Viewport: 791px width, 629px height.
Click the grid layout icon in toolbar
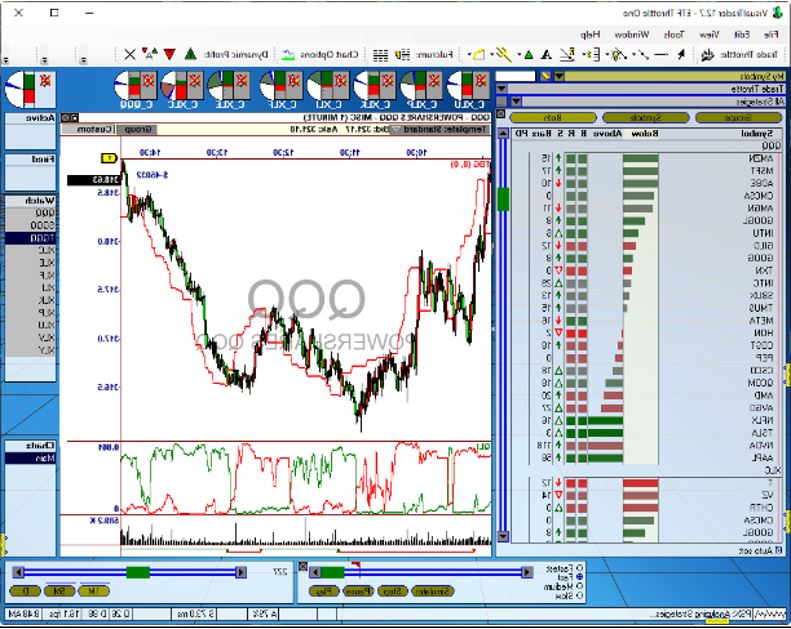coord(380,54)
